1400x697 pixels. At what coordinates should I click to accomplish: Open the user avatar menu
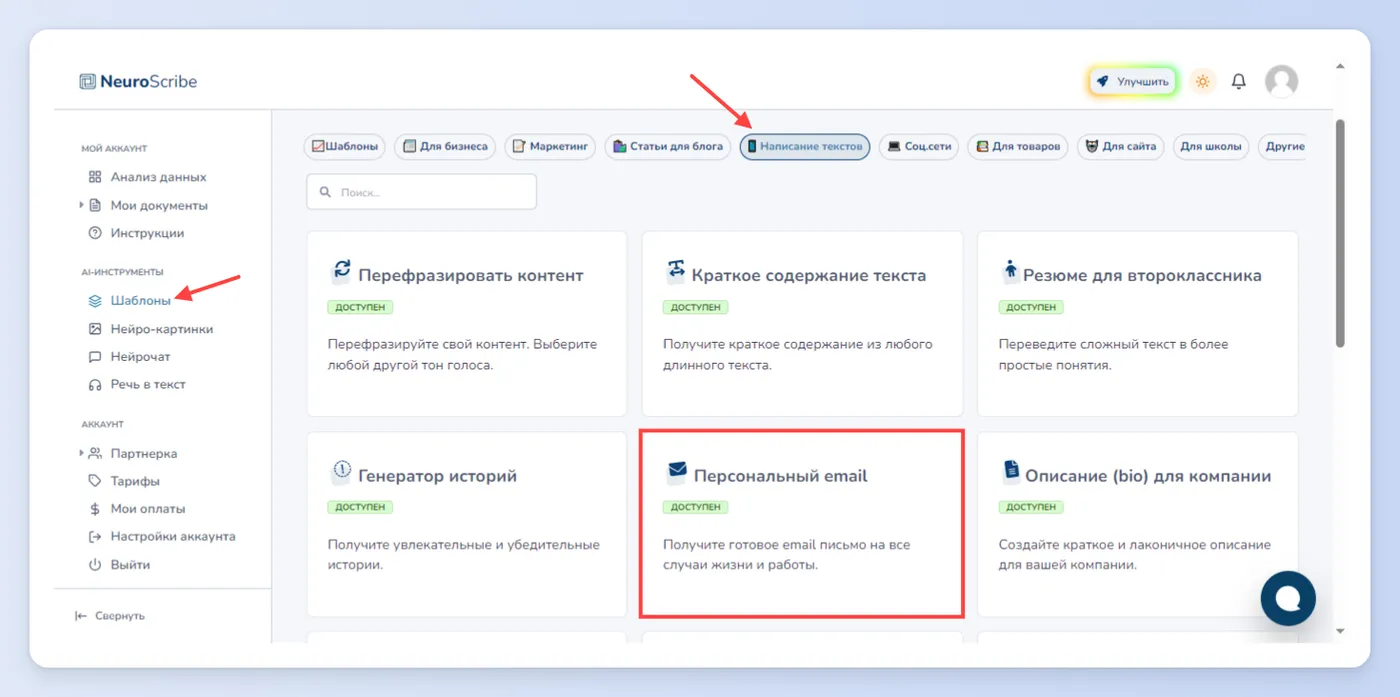(x=1281, y=81)
